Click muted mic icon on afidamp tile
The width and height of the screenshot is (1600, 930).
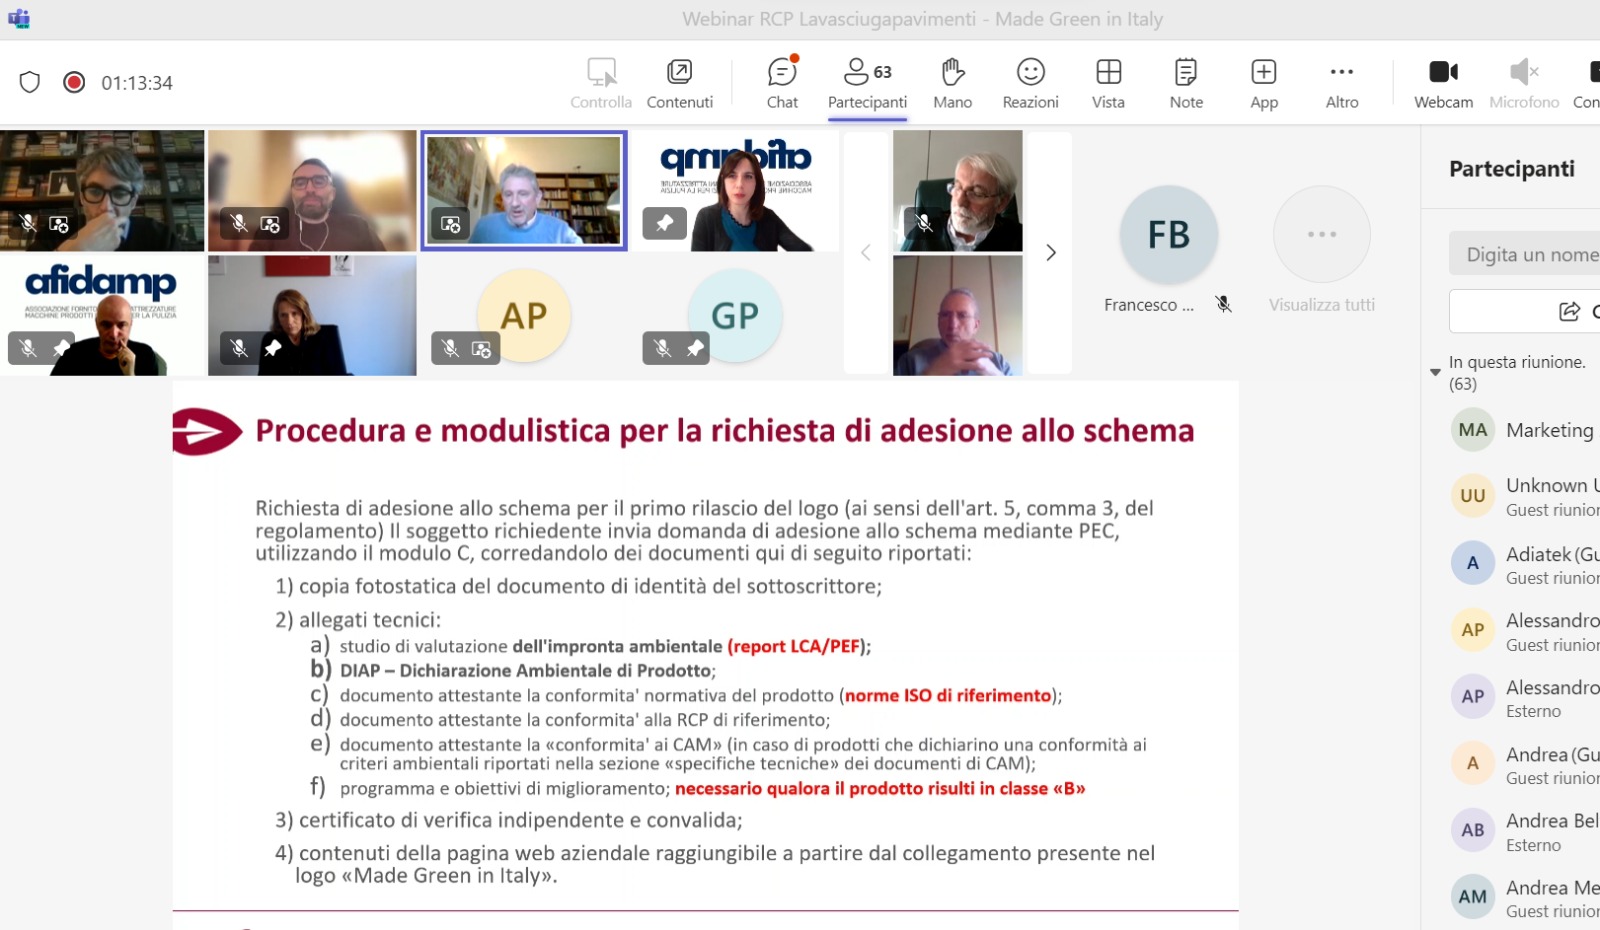[28, 348]
